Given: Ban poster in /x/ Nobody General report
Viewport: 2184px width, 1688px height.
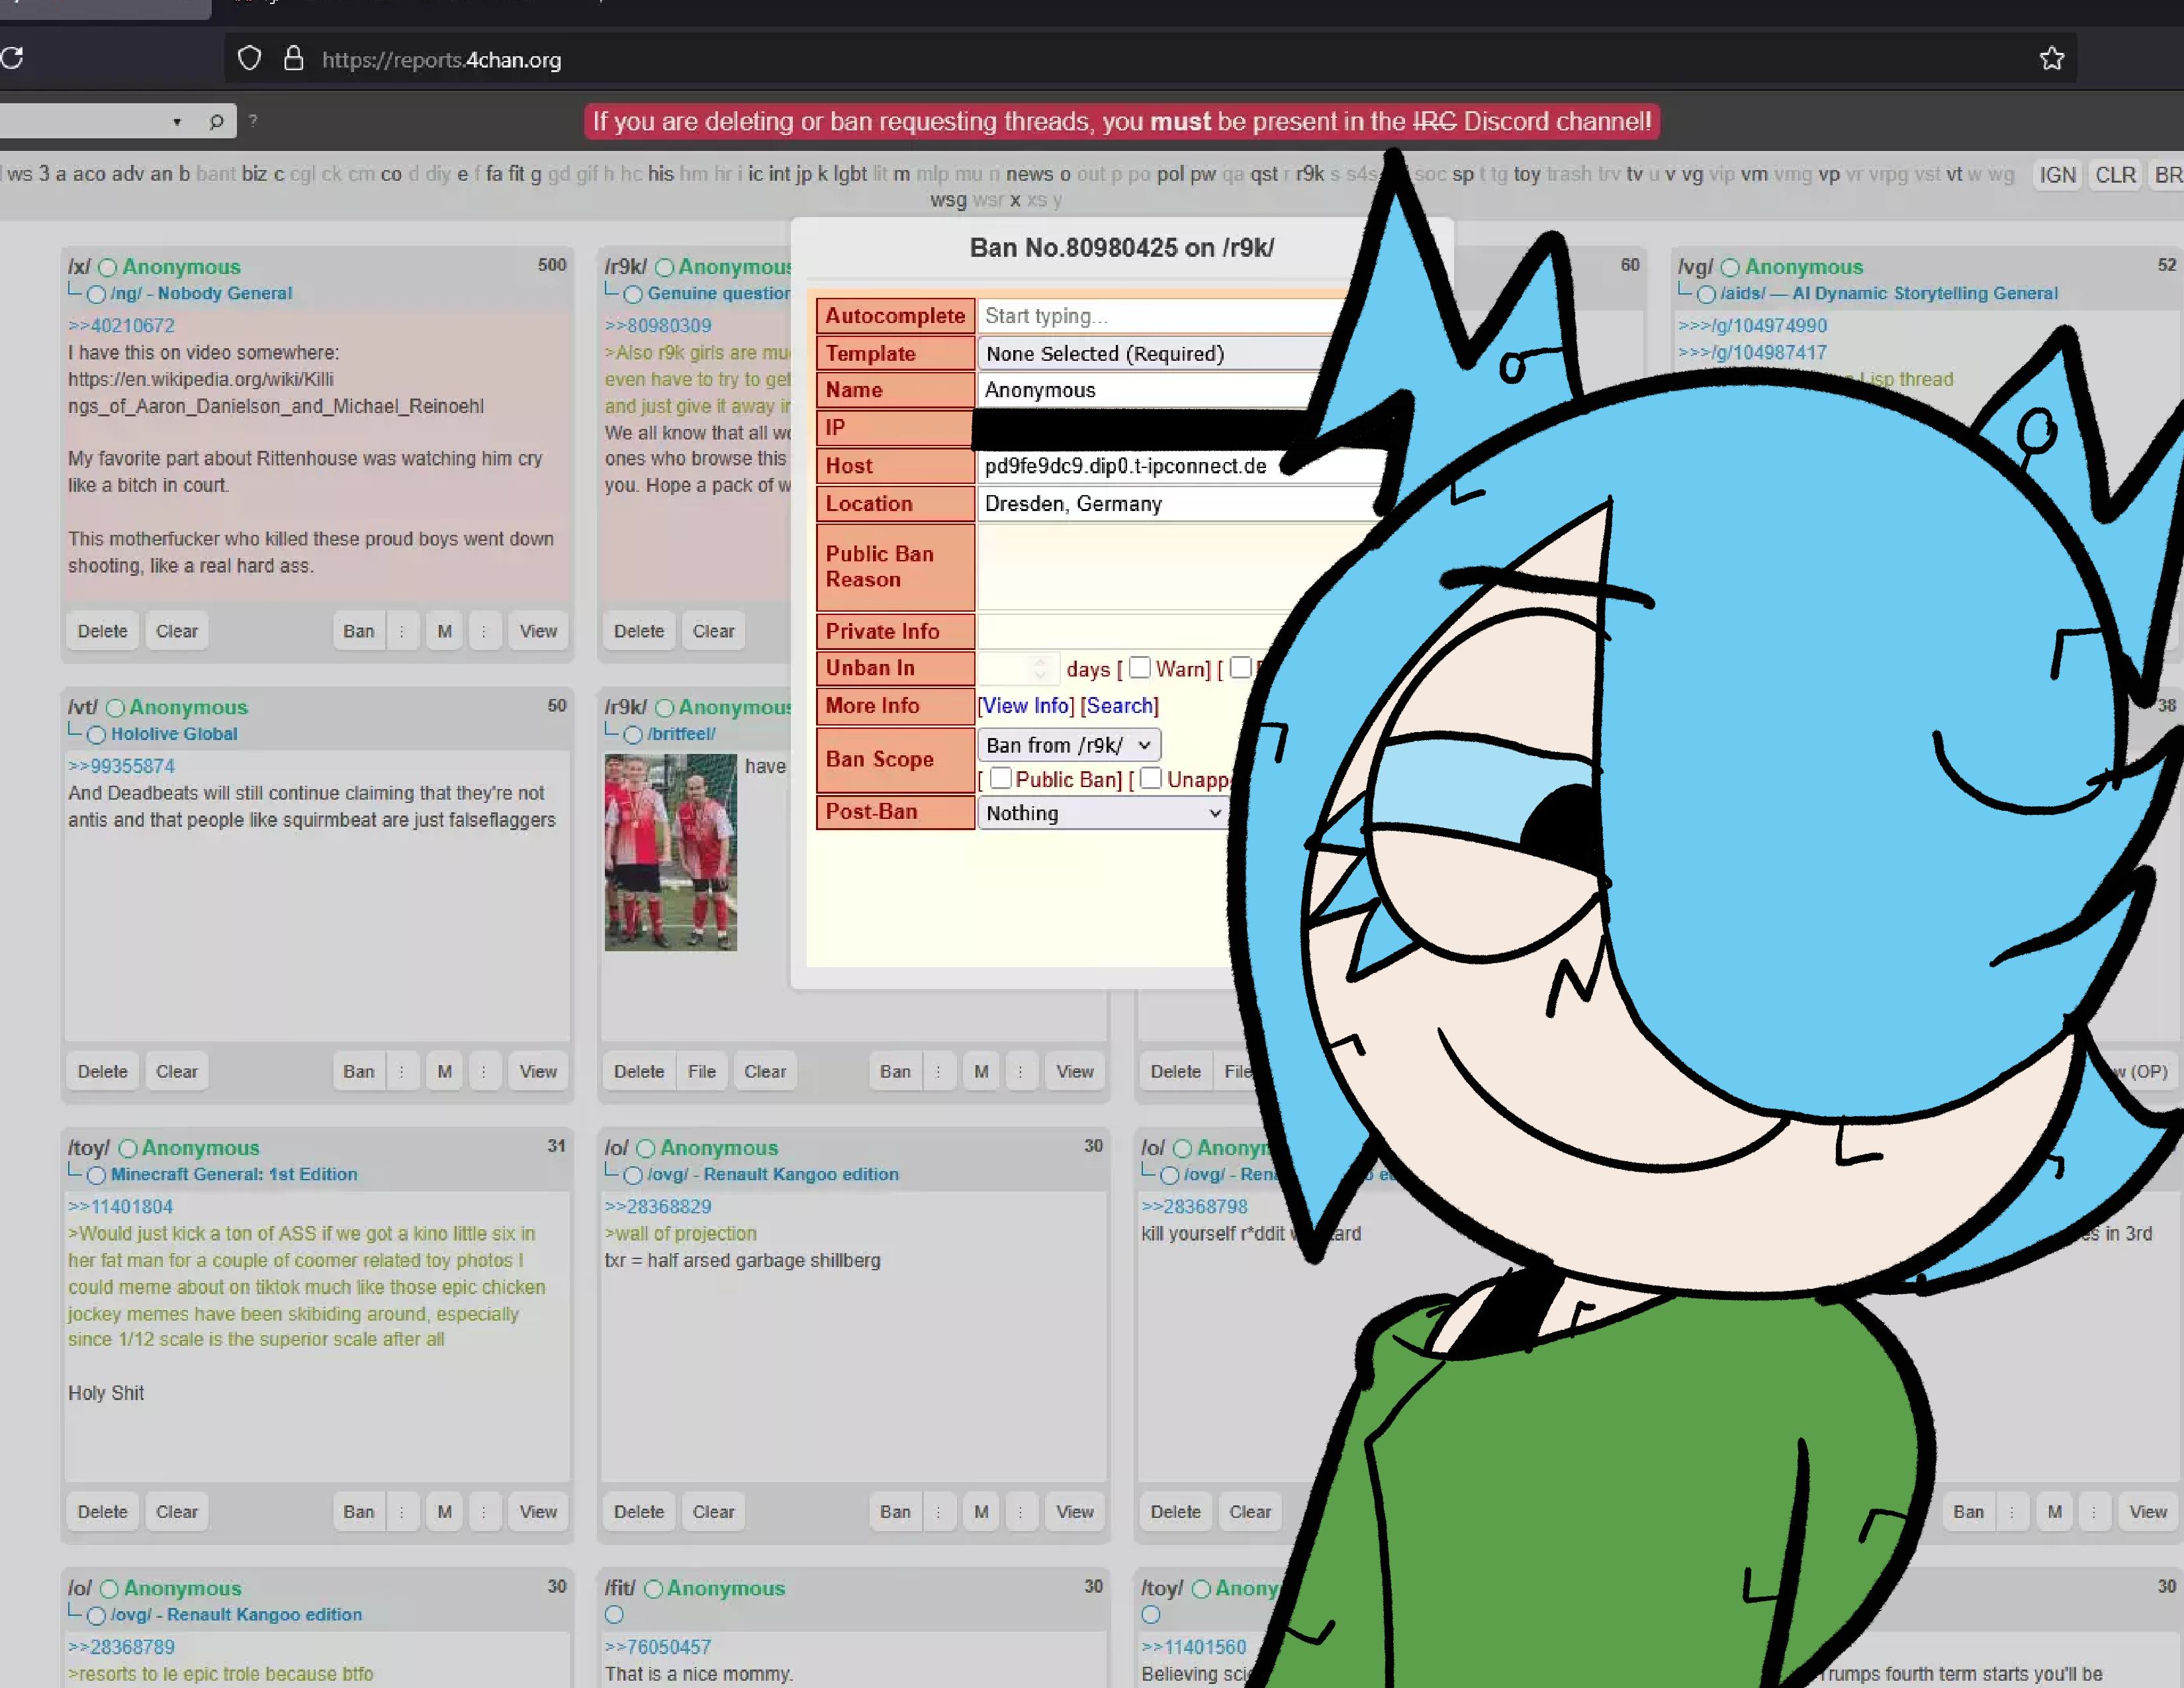Looking at the screenshot, I should coord(359,631).
